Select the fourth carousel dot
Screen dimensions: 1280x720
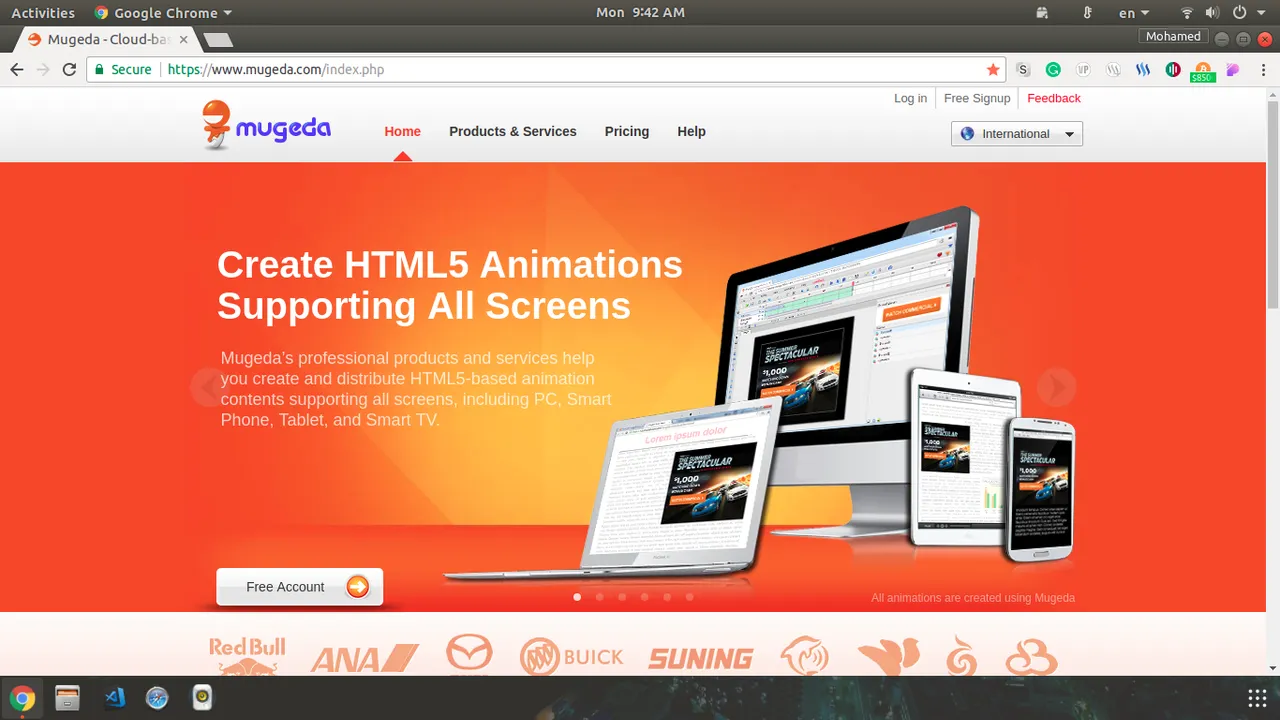point(644,597)
